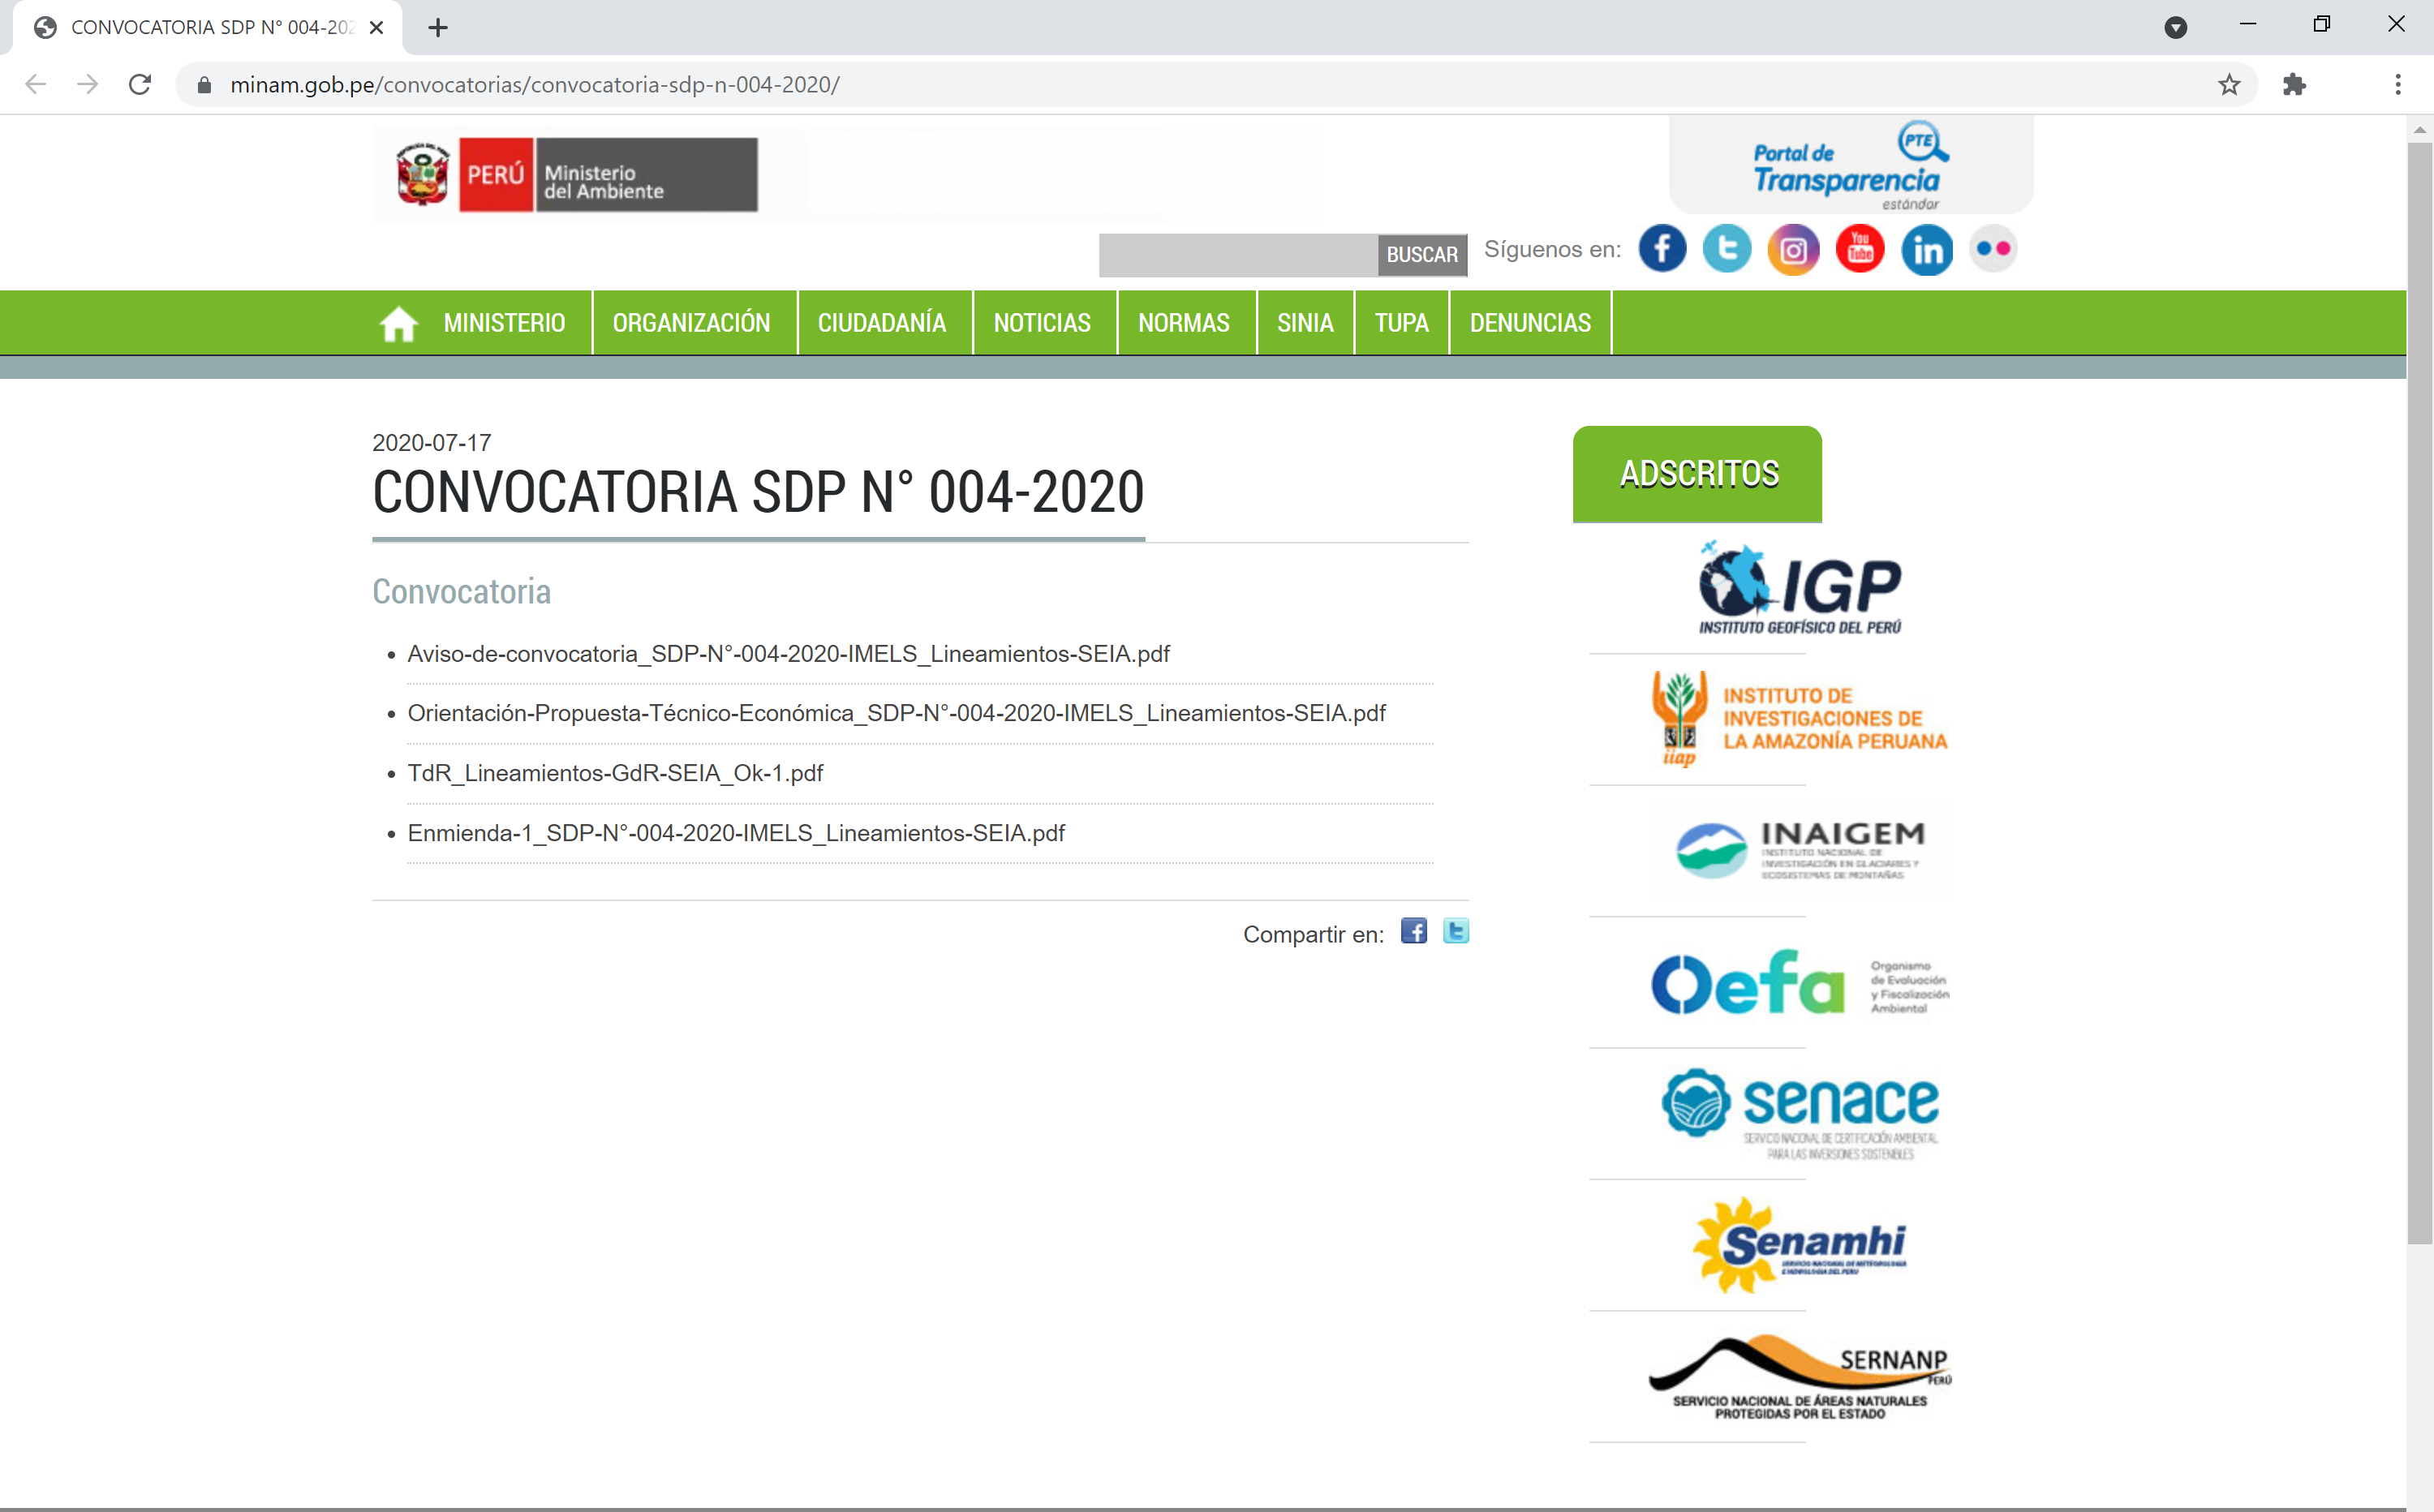Open Chrome three-dot menu

coord(2398,85)
